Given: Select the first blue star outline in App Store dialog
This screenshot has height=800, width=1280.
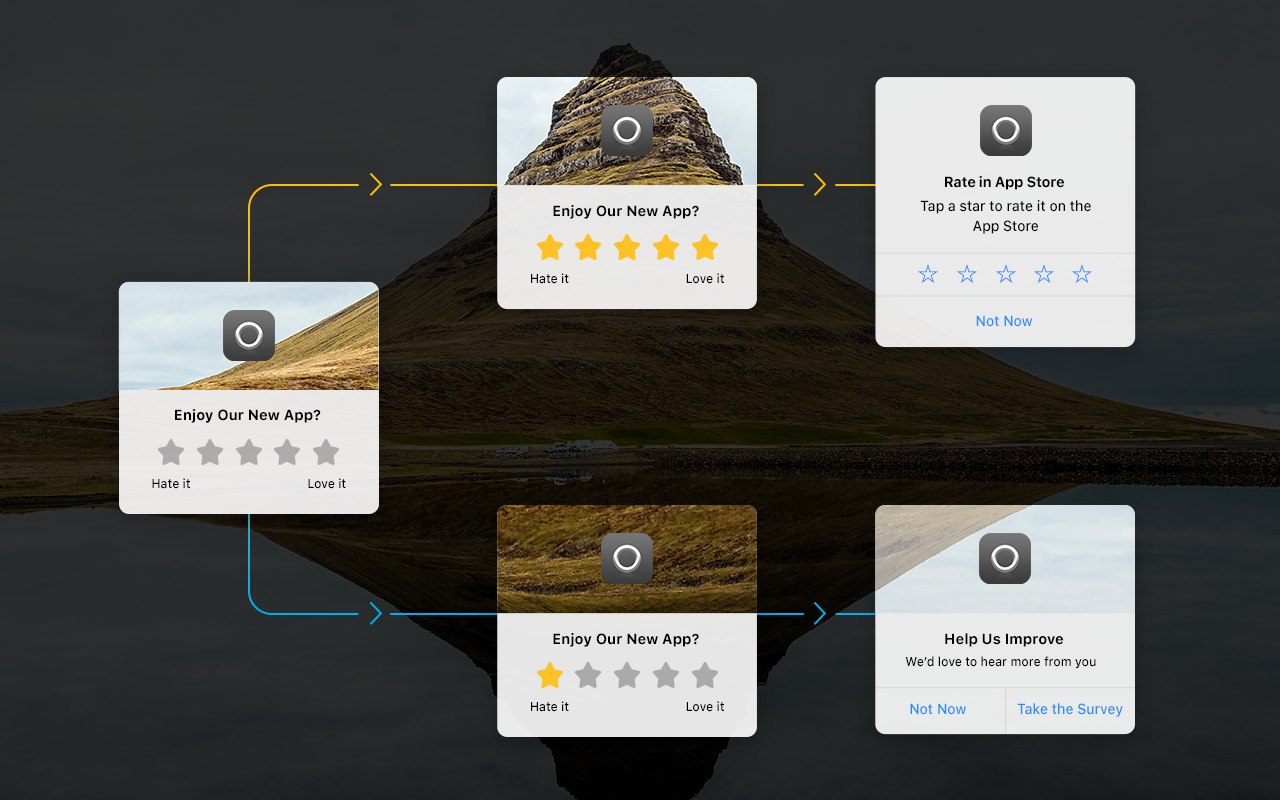Looking at the screenshot, I should point(927,273).
